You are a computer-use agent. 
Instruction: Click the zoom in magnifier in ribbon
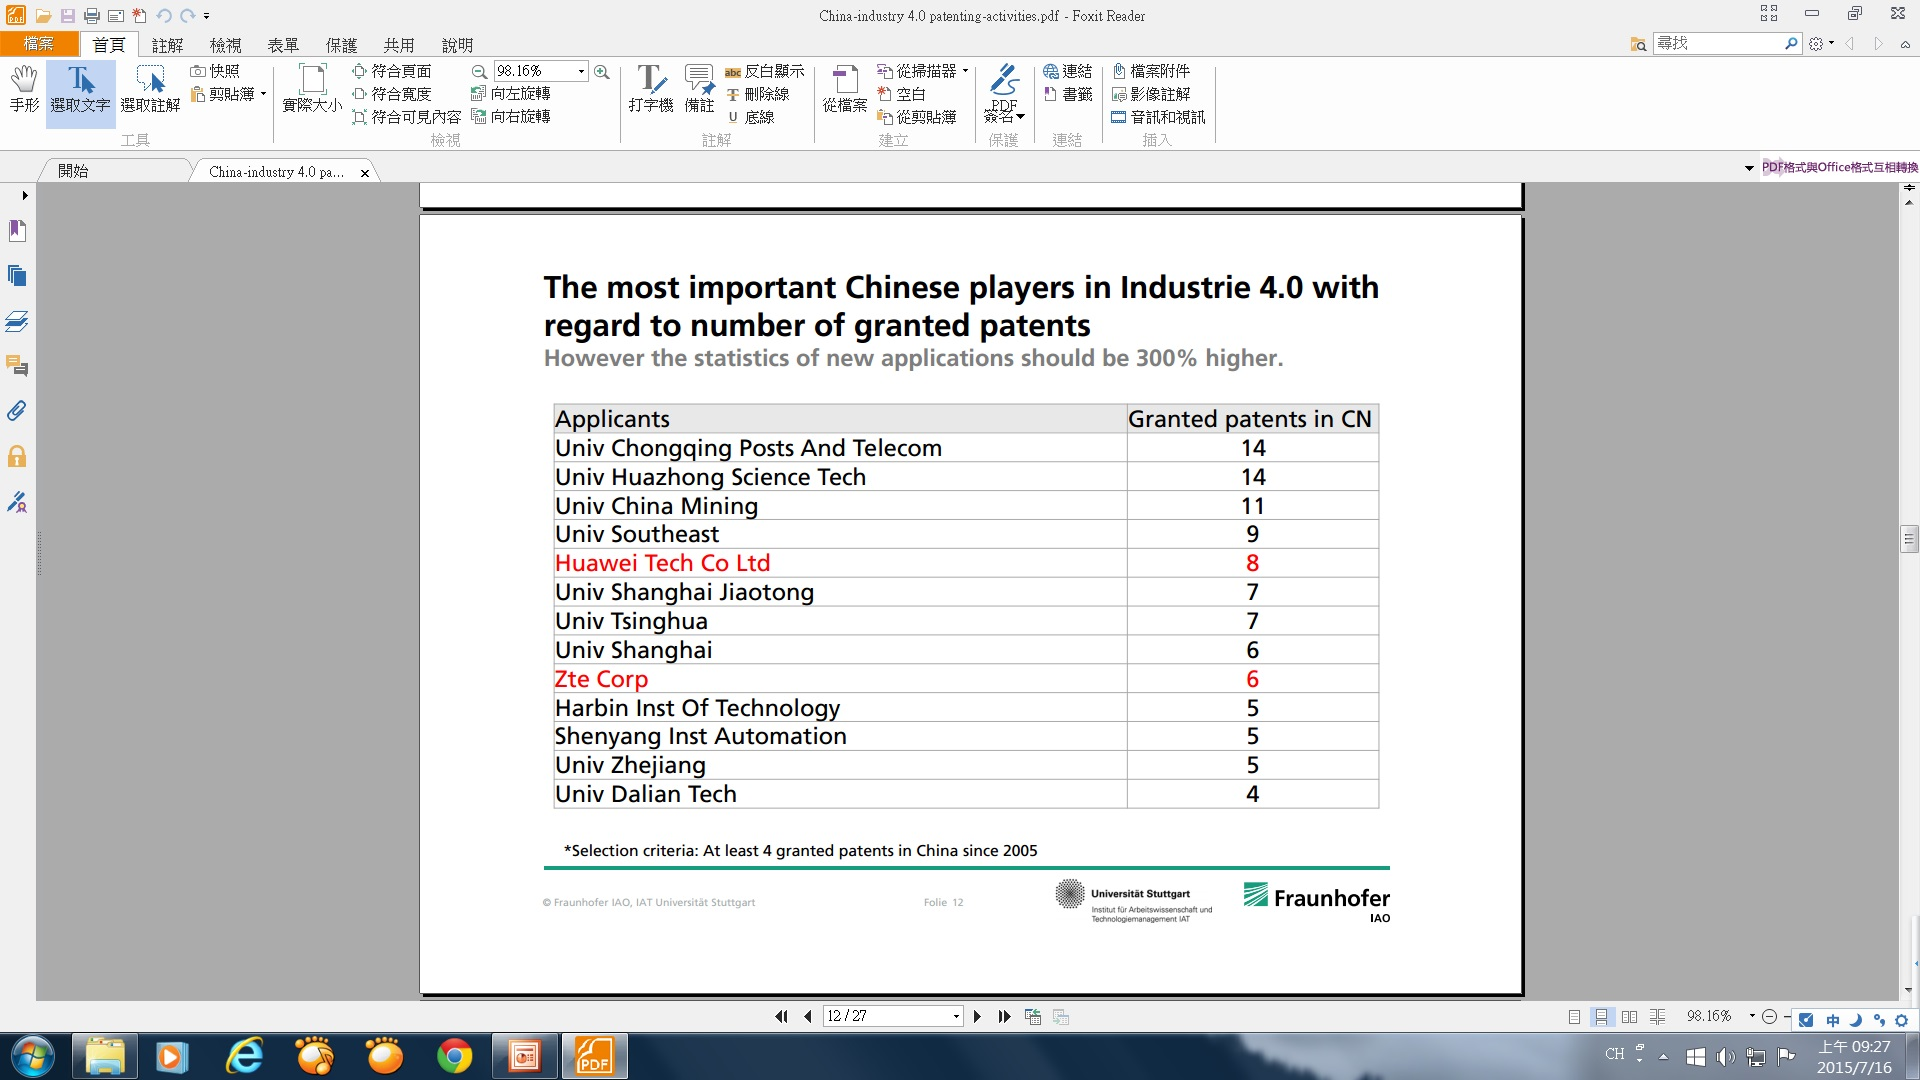[x=601, y=71]
